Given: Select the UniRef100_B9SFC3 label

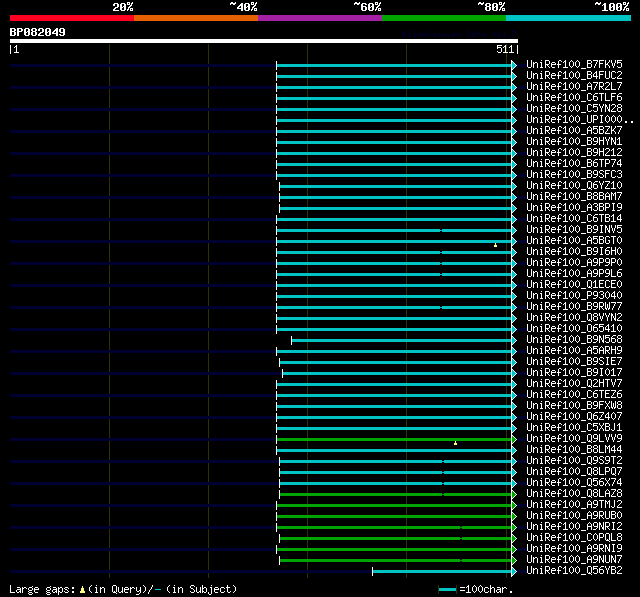Looking at the screenshot, I should click(574, 175).
